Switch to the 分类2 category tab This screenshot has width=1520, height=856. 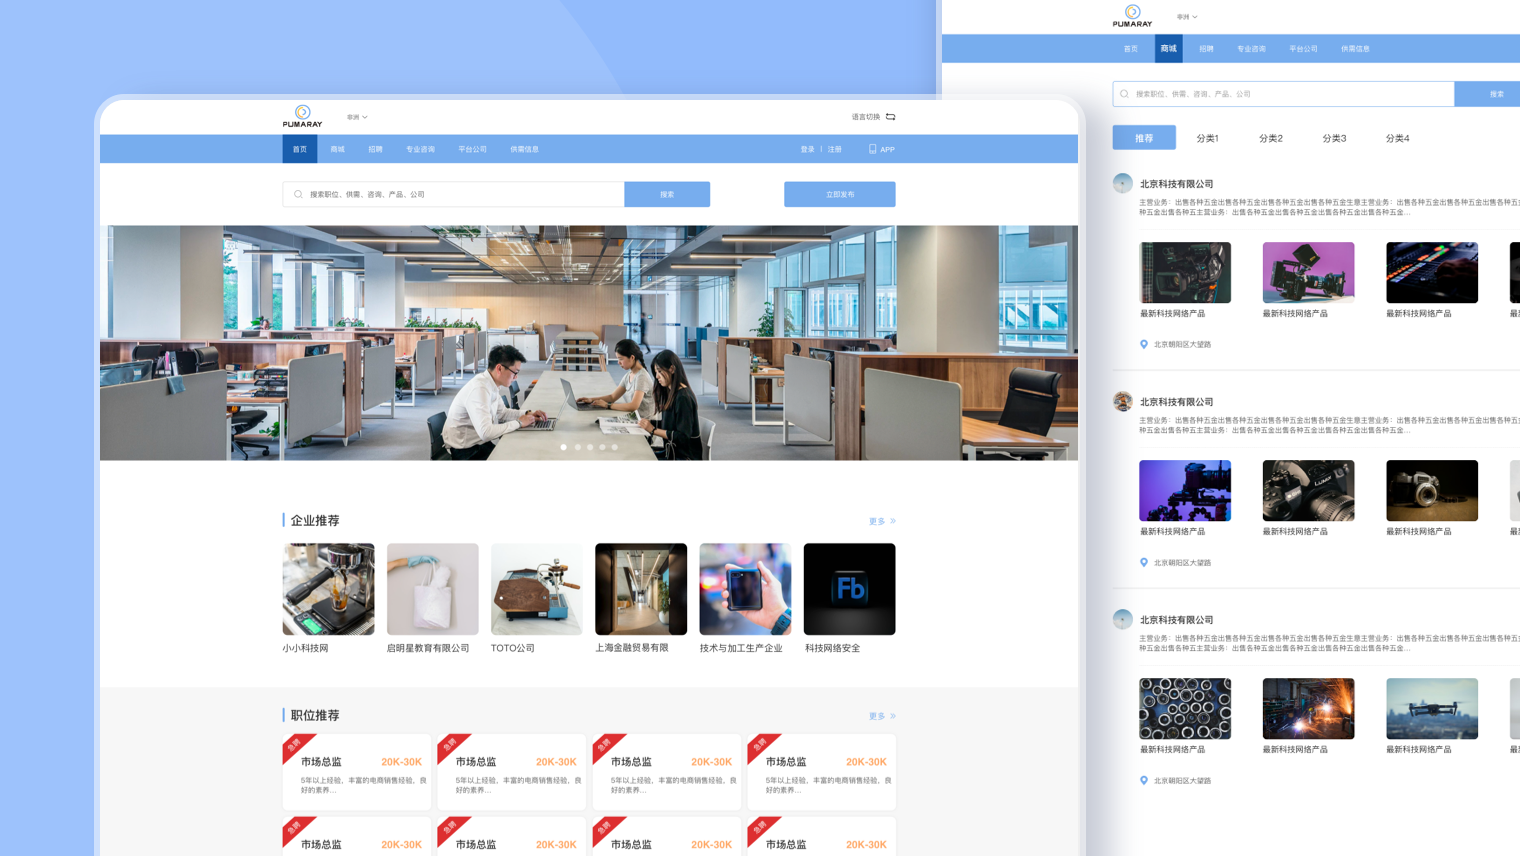point(1270,138)
